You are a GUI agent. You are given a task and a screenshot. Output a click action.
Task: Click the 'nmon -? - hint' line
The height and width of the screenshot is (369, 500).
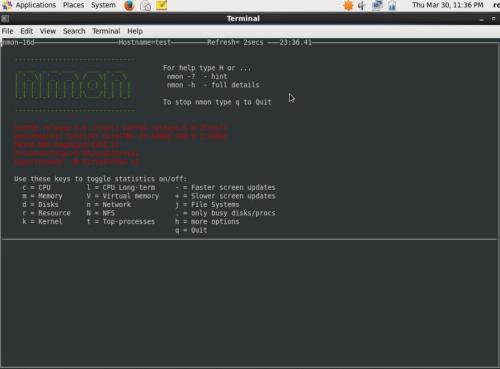(197, 76)
